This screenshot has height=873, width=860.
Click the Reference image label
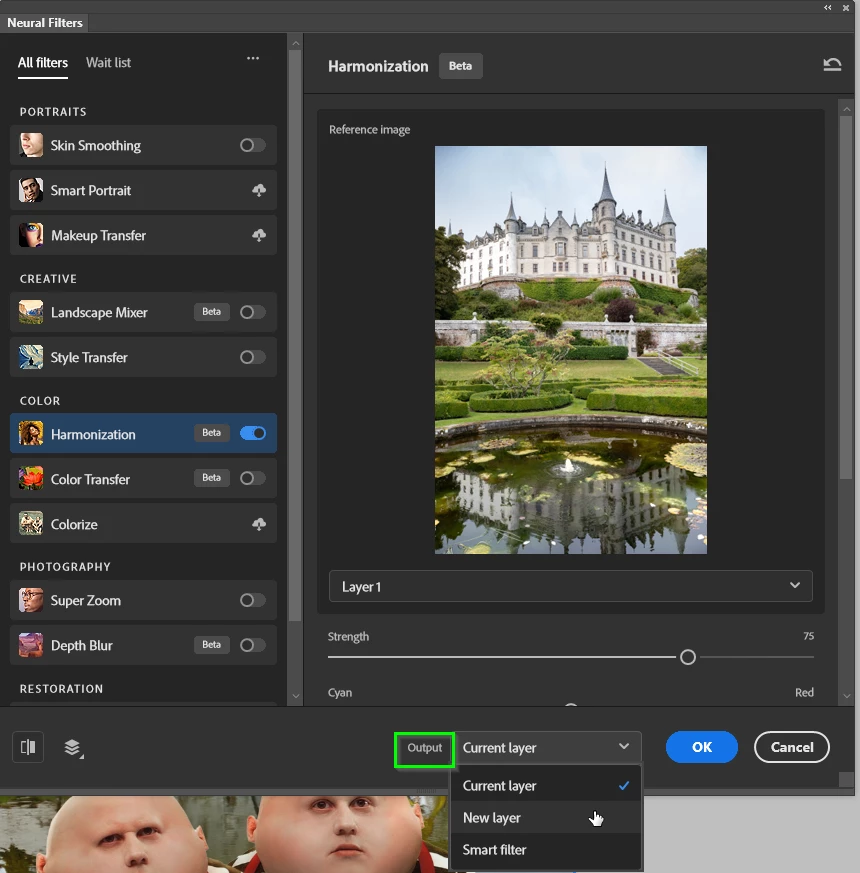[x=370, y=130]
